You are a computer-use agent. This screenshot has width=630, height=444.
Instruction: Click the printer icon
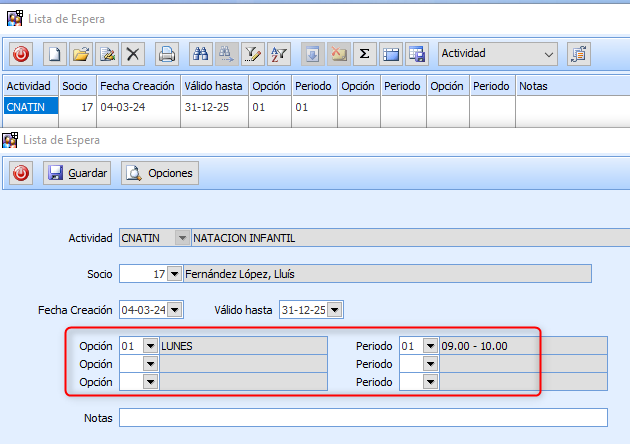pyautogui.click(x=168, y=53)
